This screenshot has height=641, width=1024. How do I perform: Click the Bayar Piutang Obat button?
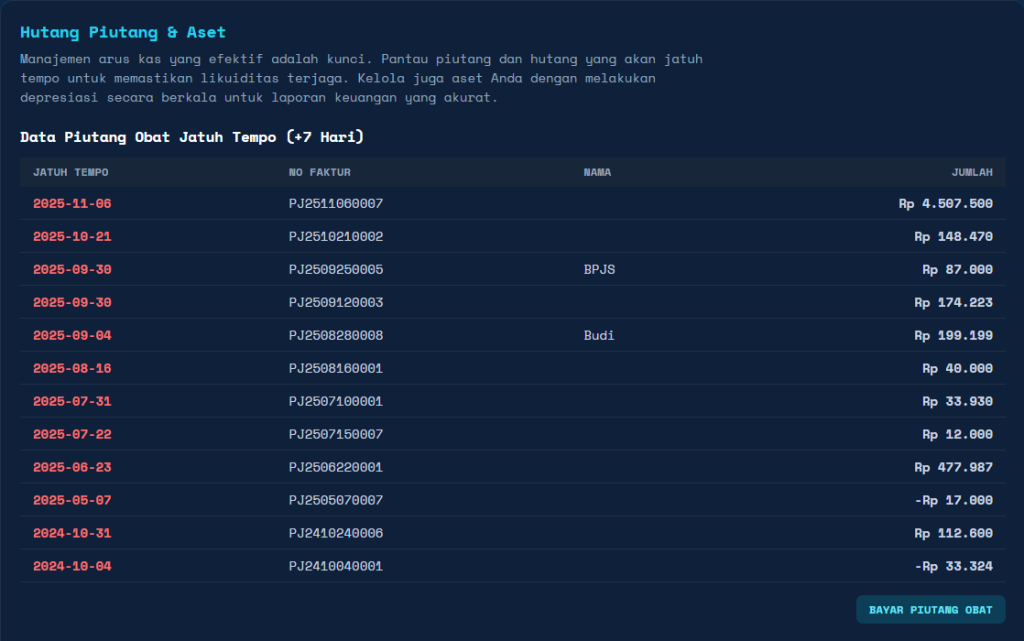[930, 609]
